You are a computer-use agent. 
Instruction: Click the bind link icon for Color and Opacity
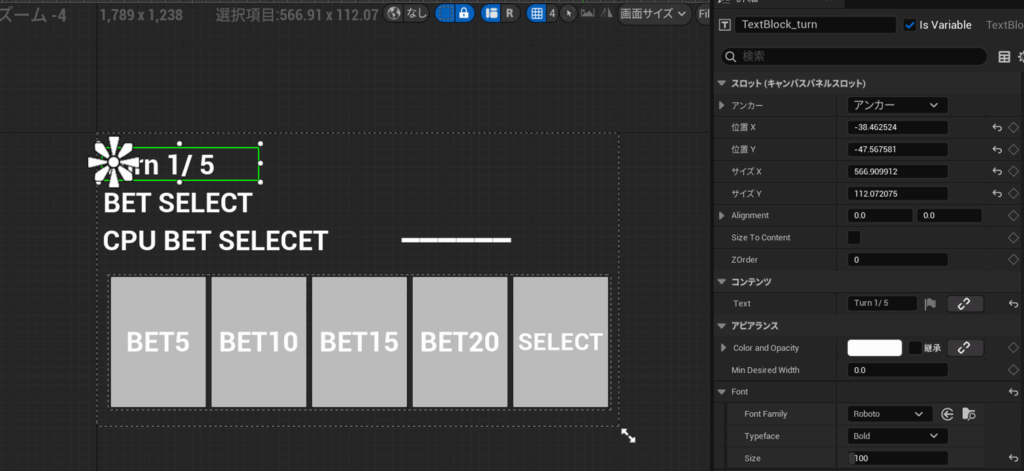963,348
